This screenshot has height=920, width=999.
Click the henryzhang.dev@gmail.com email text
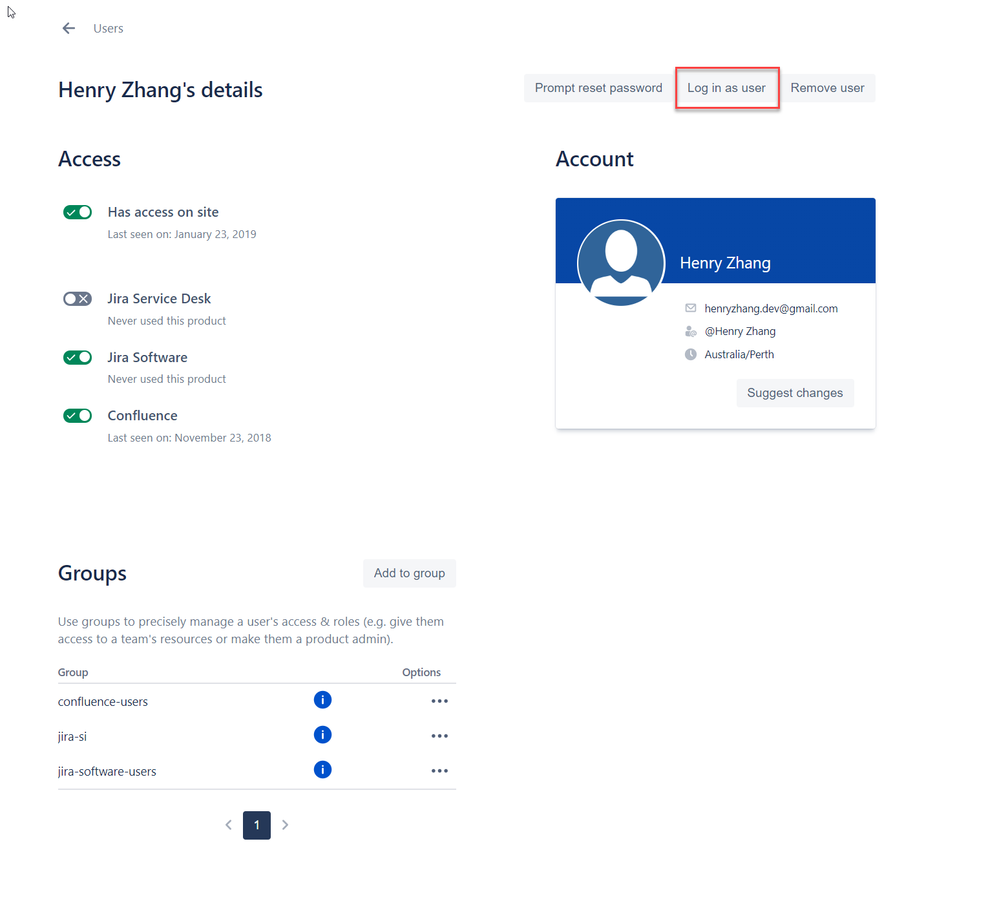[x=771, y=308]
